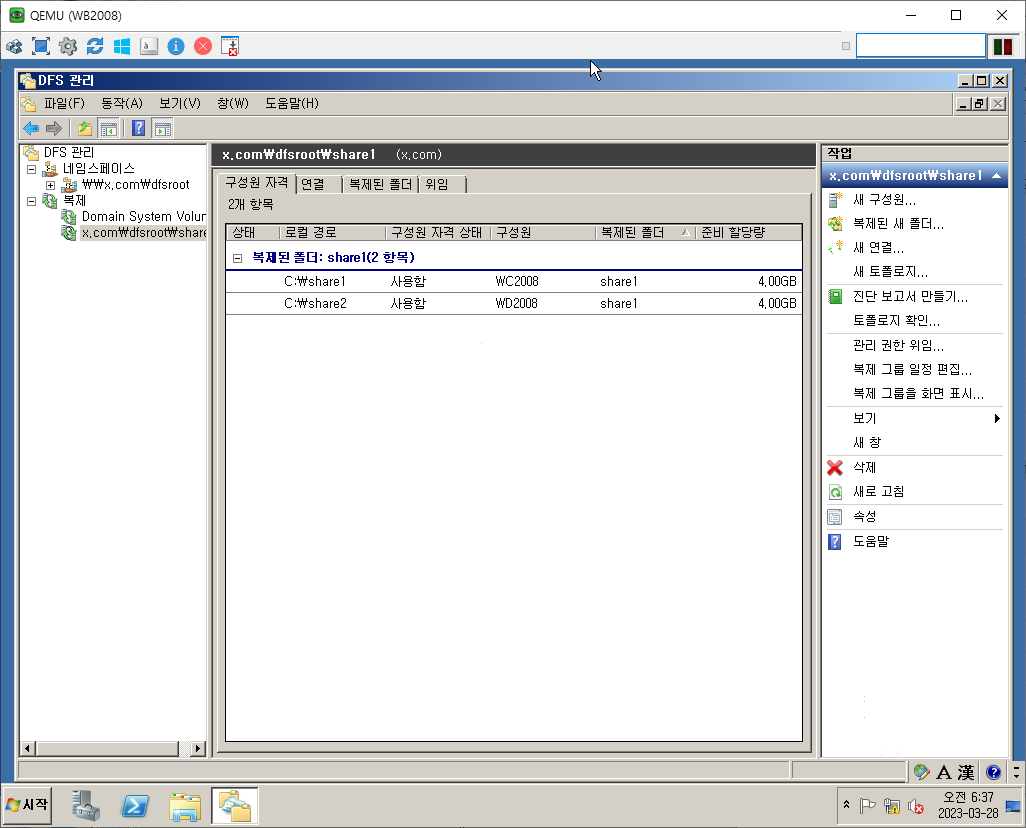This screenshot has height=828, width=1026.
Task: Click the Windows logo icon in QEMU toolbar
Action: [122, 46]
